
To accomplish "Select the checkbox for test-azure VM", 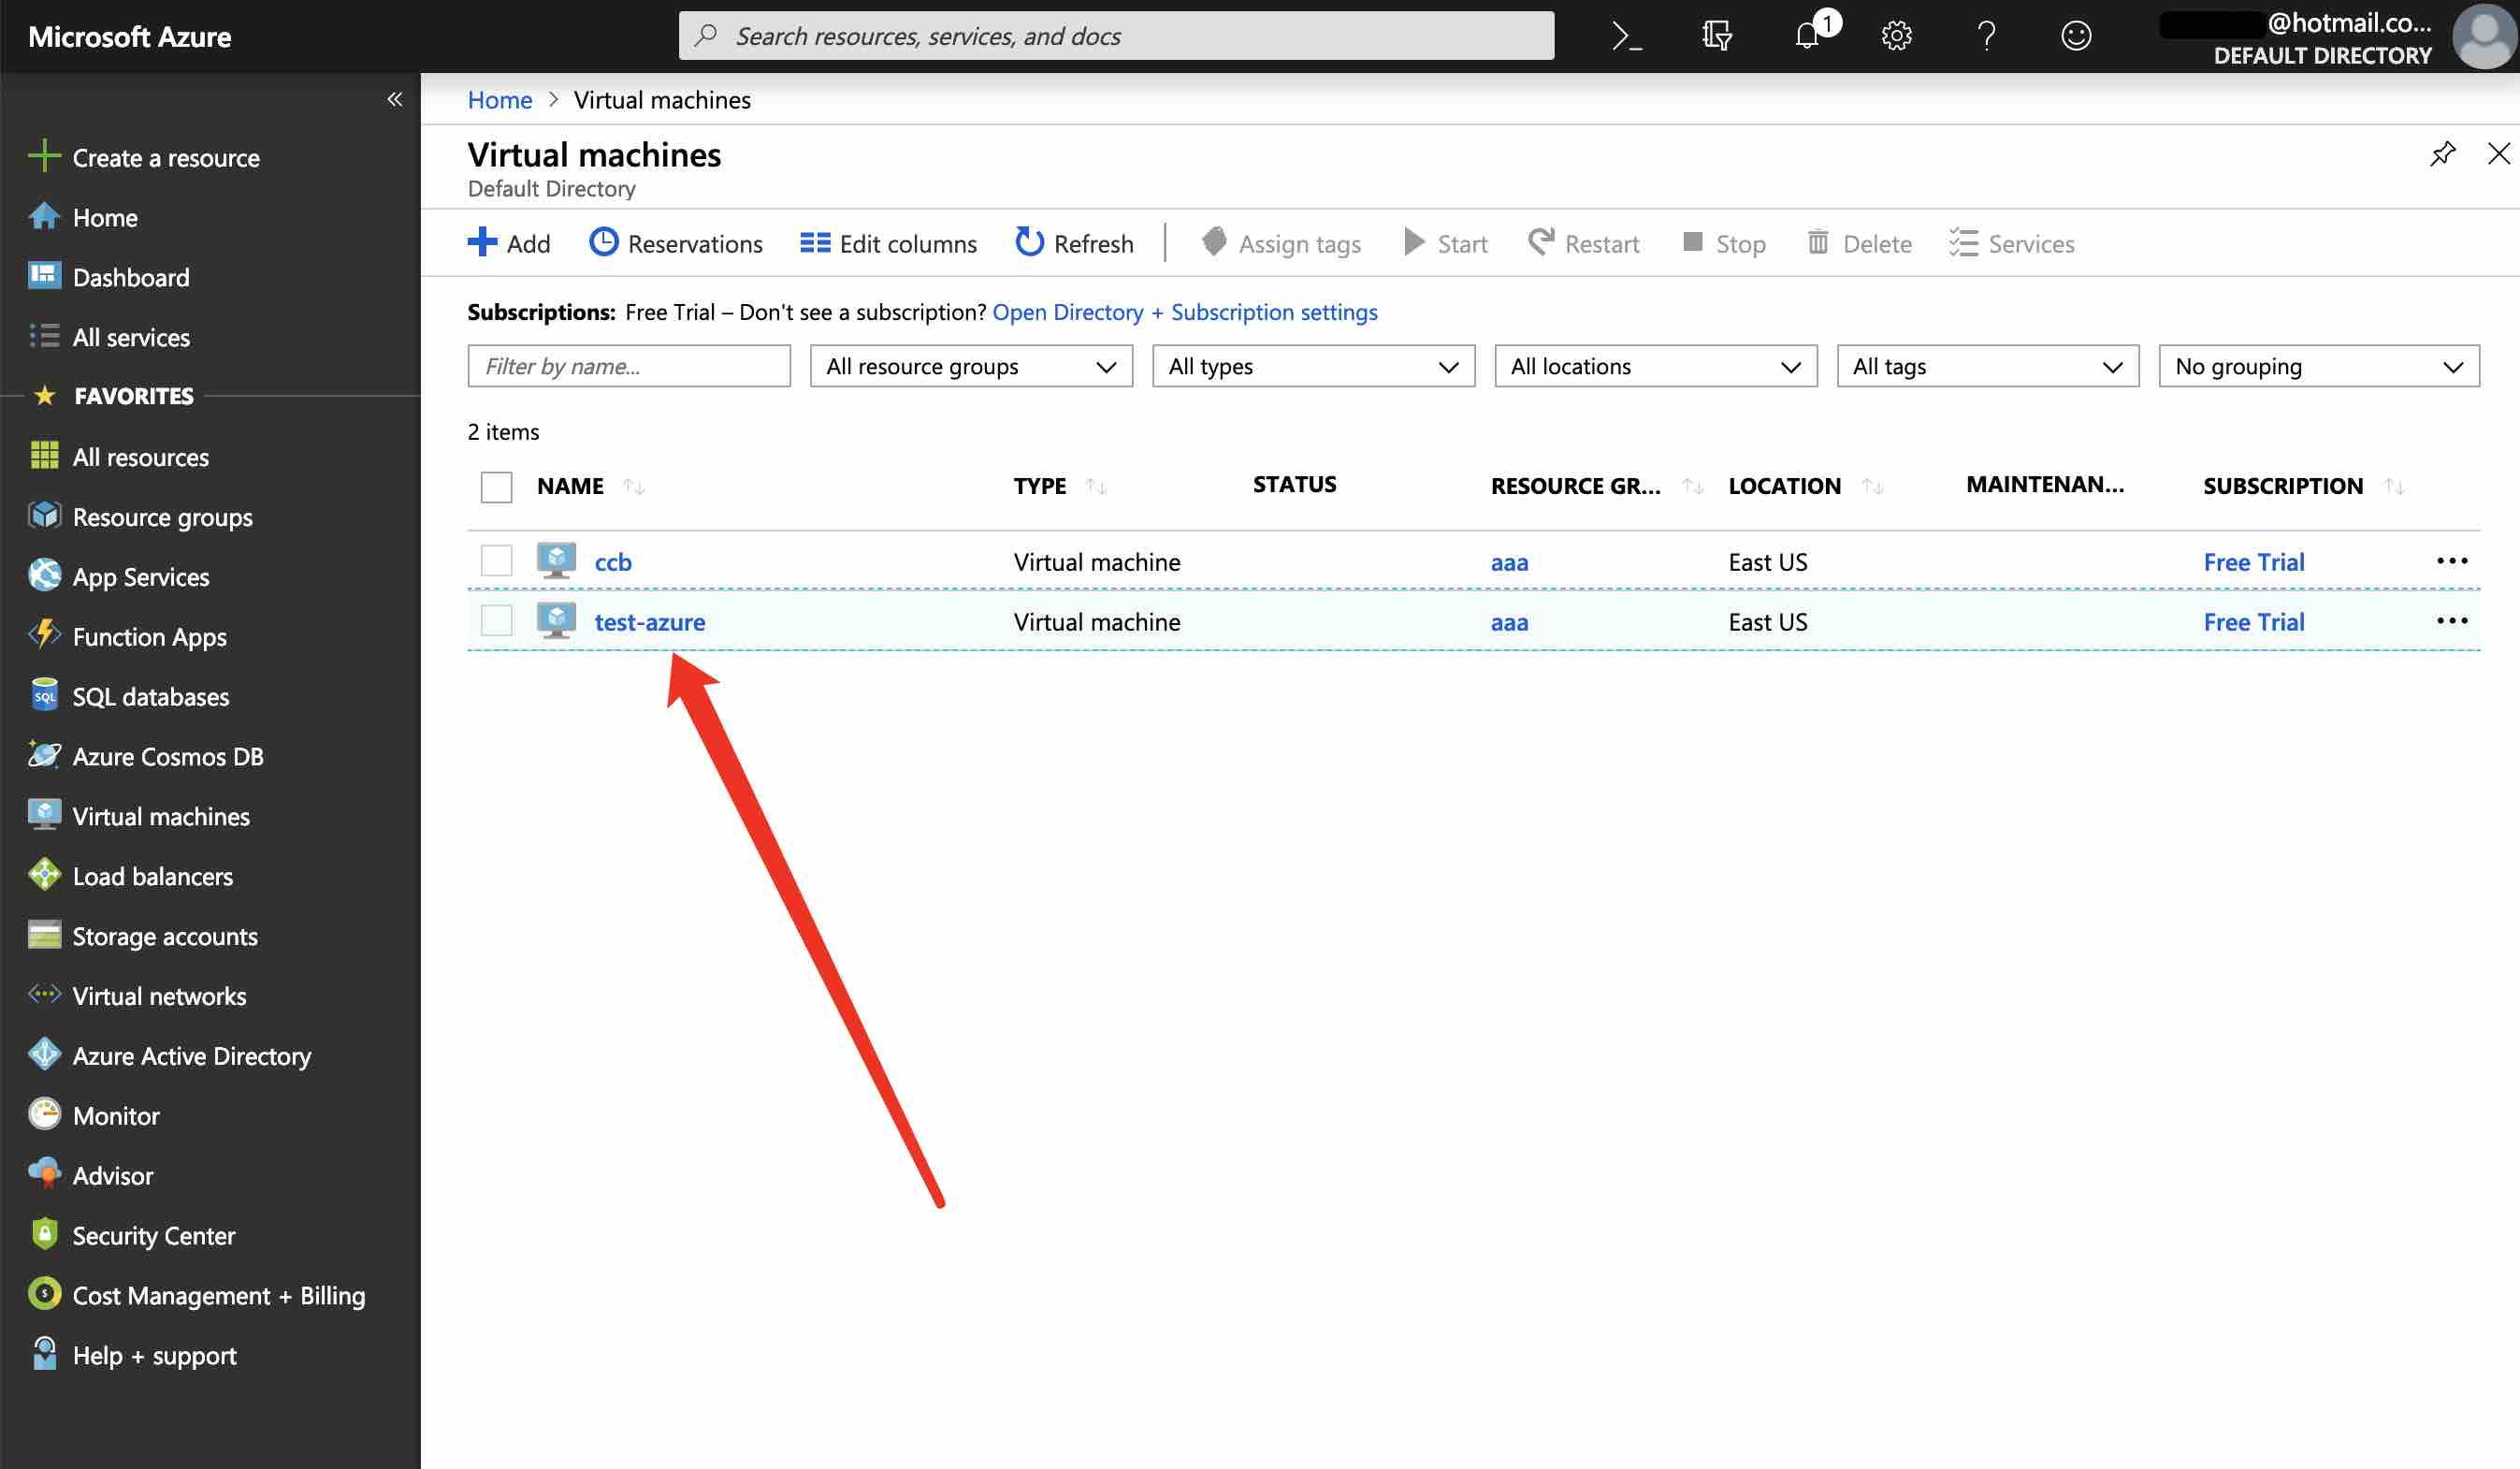I will pyautogui.click(x=496, y=621).
